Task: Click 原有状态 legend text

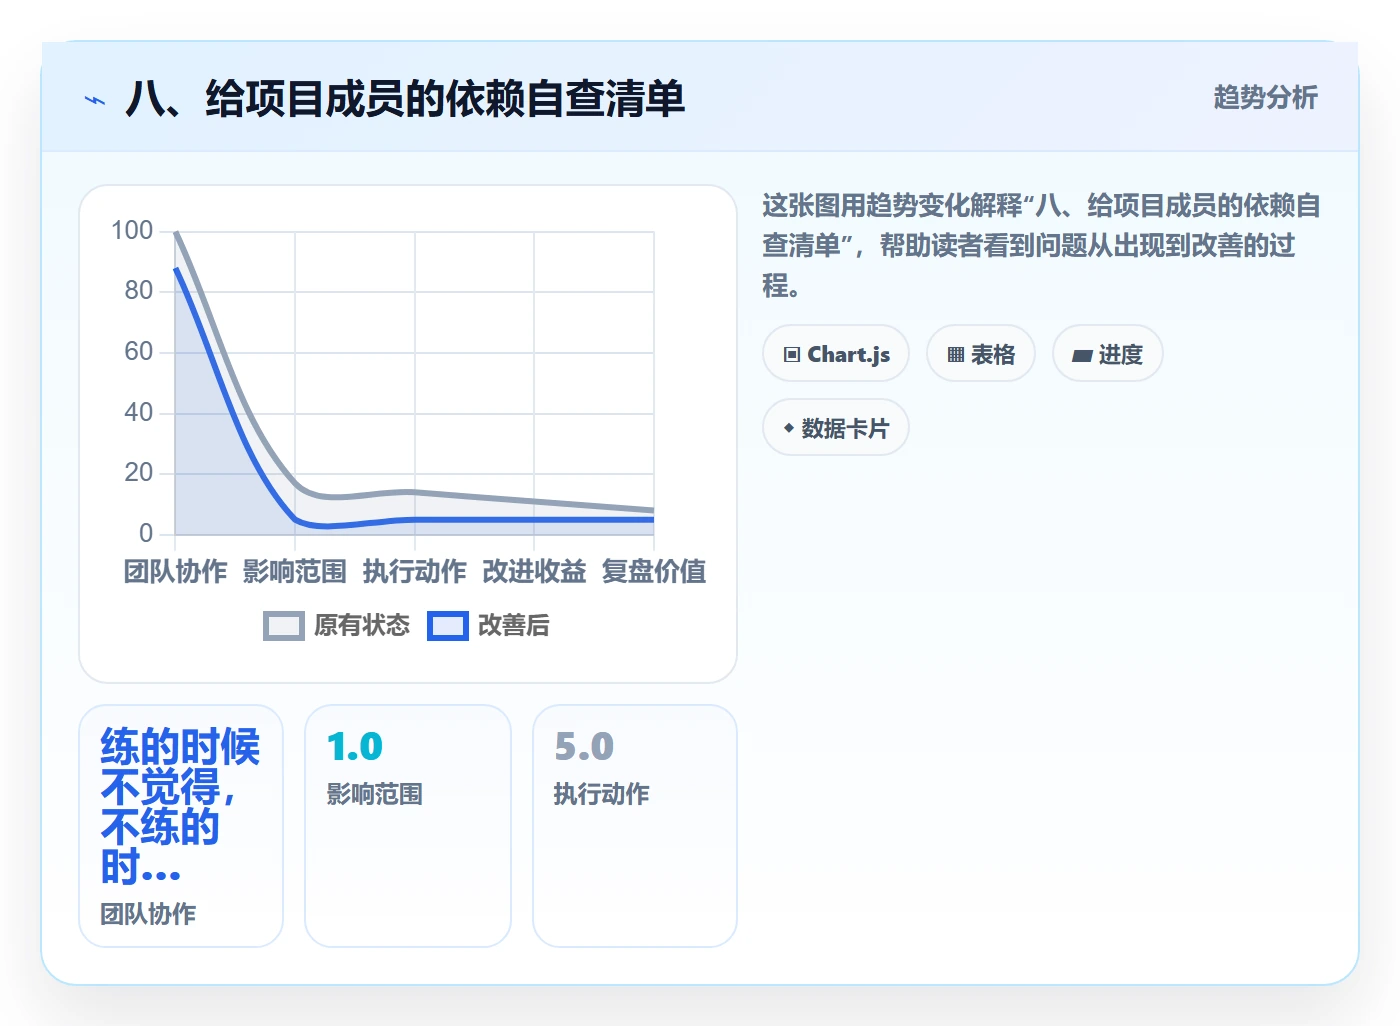Action: point(362,626)
